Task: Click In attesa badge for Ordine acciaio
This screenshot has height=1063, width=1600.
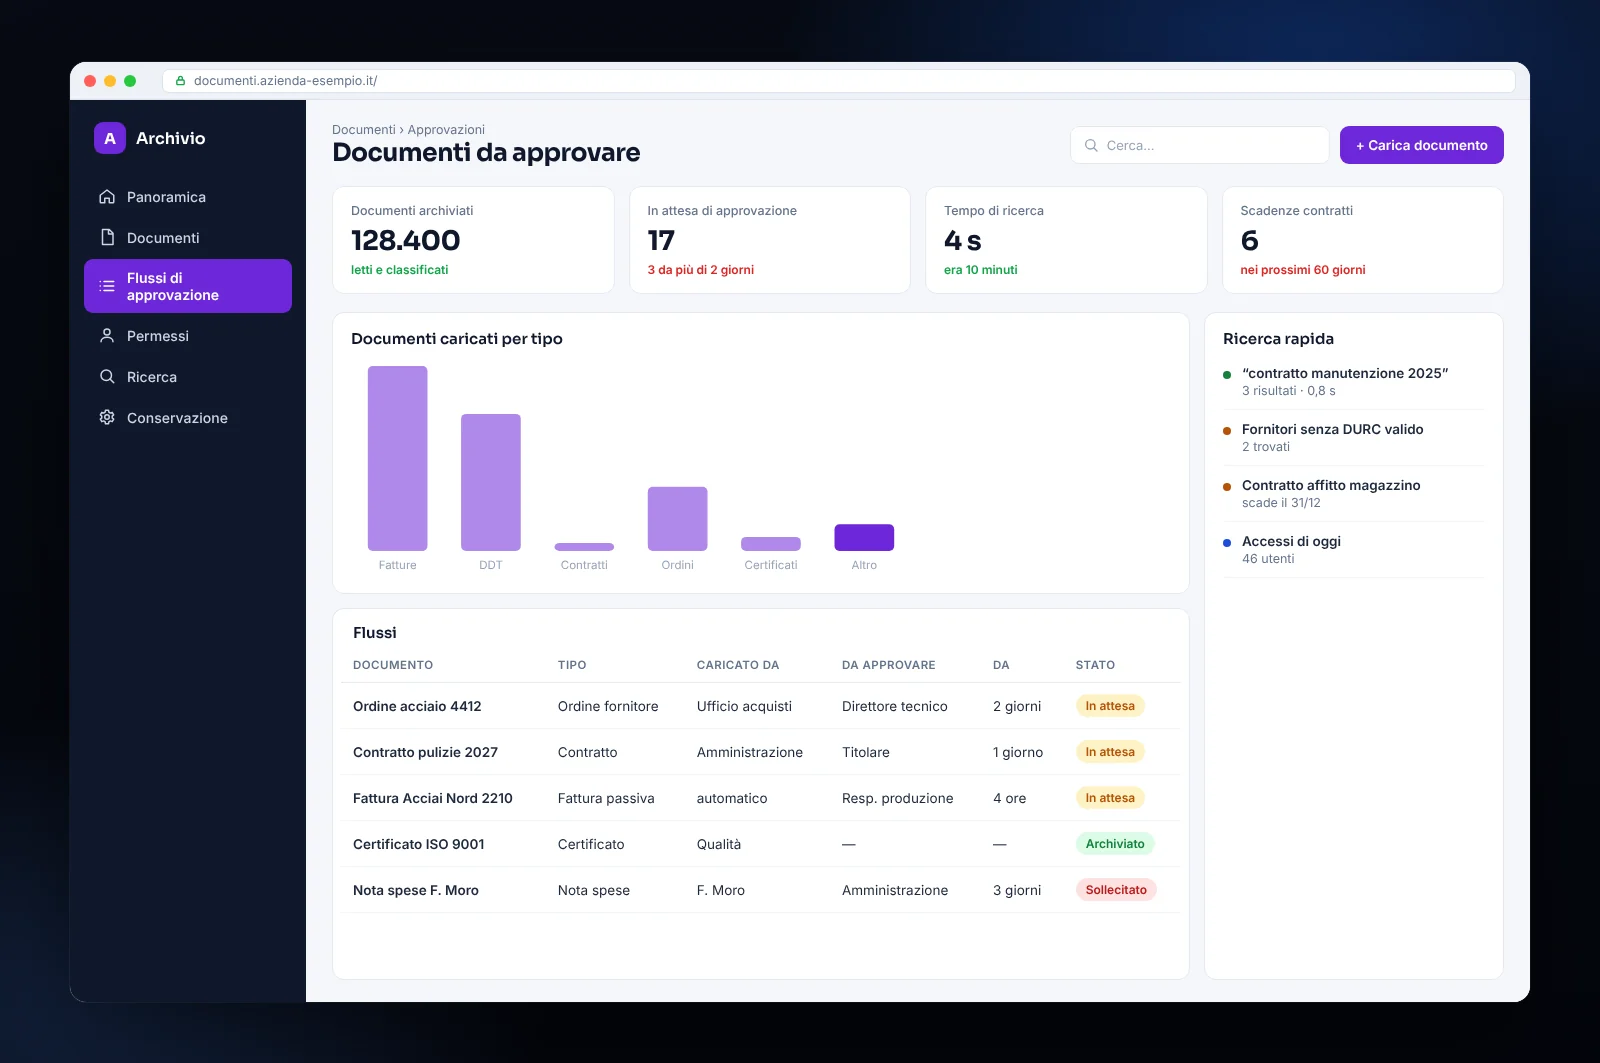Action: coord(1110,706)
